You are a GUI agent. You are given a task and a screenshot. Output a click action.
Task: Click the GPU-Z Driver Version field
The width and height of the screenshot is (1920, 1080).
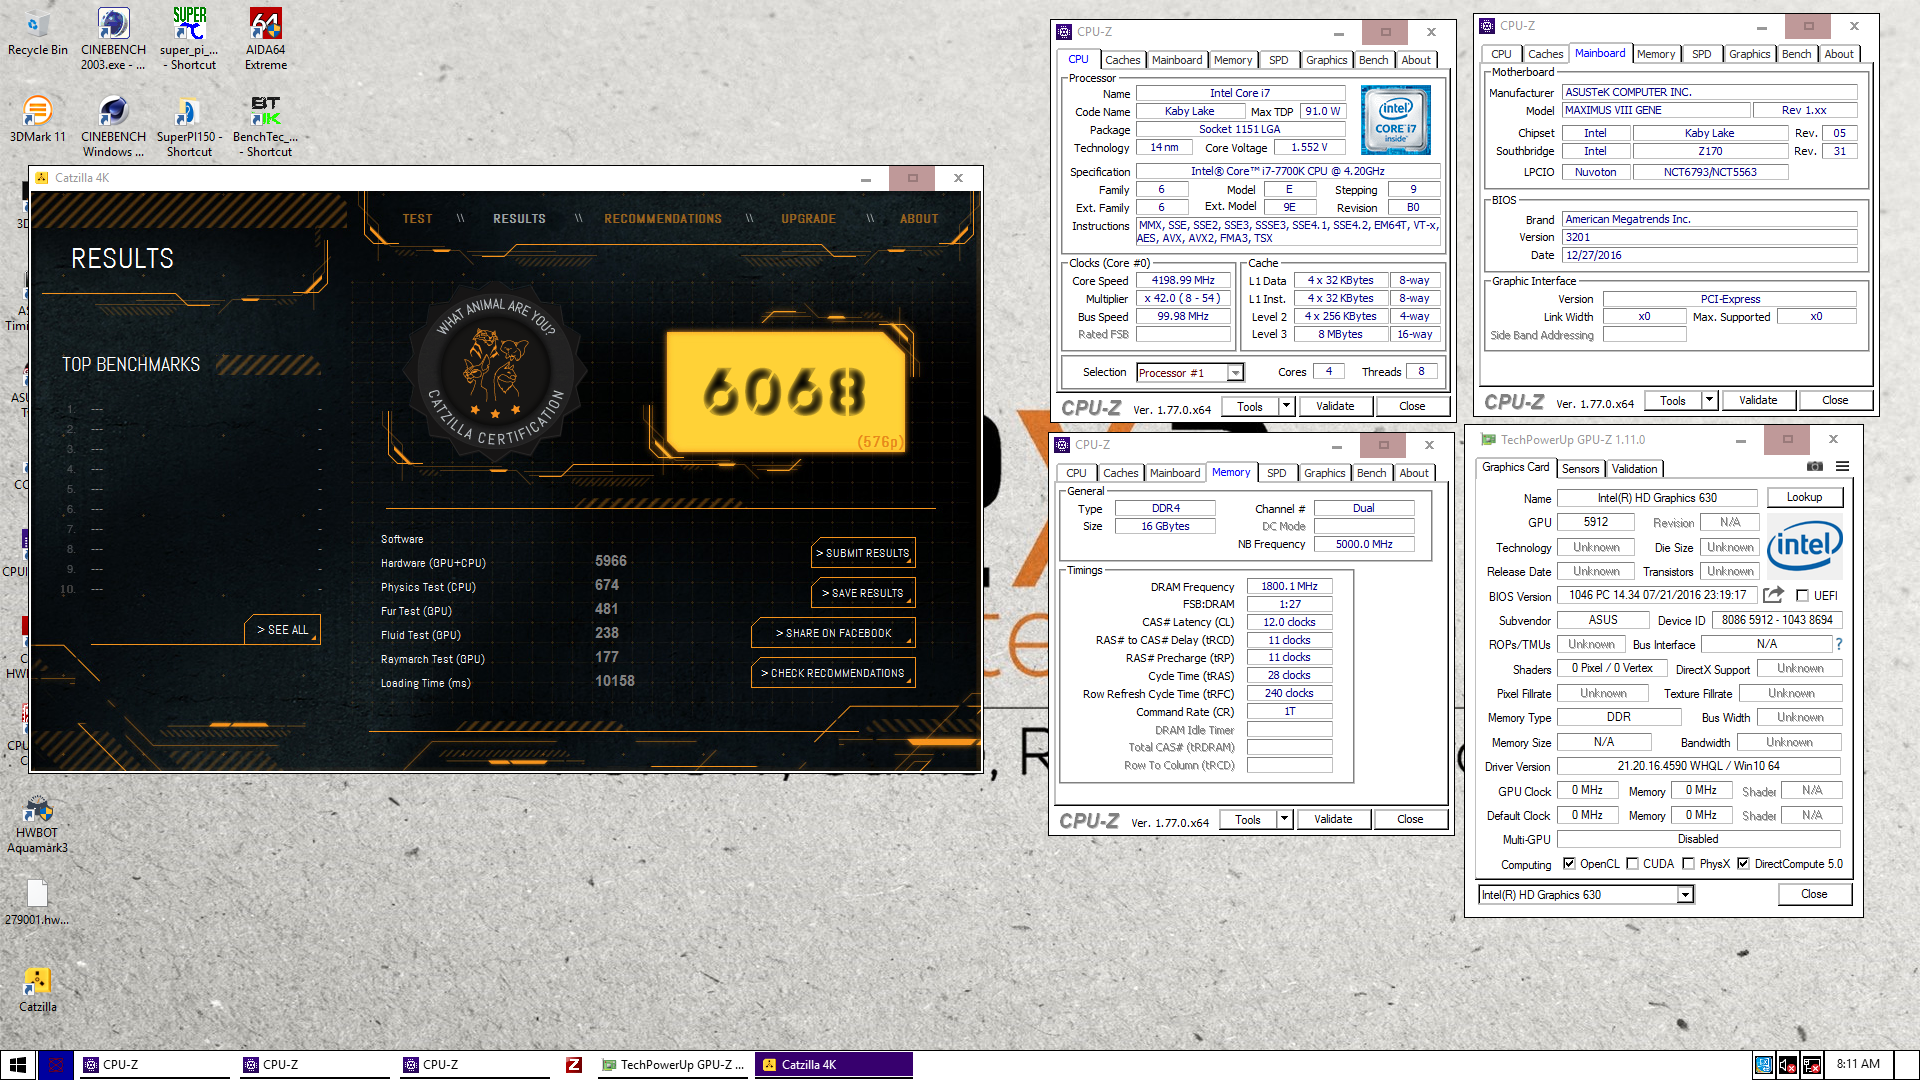coord(1698,766)
